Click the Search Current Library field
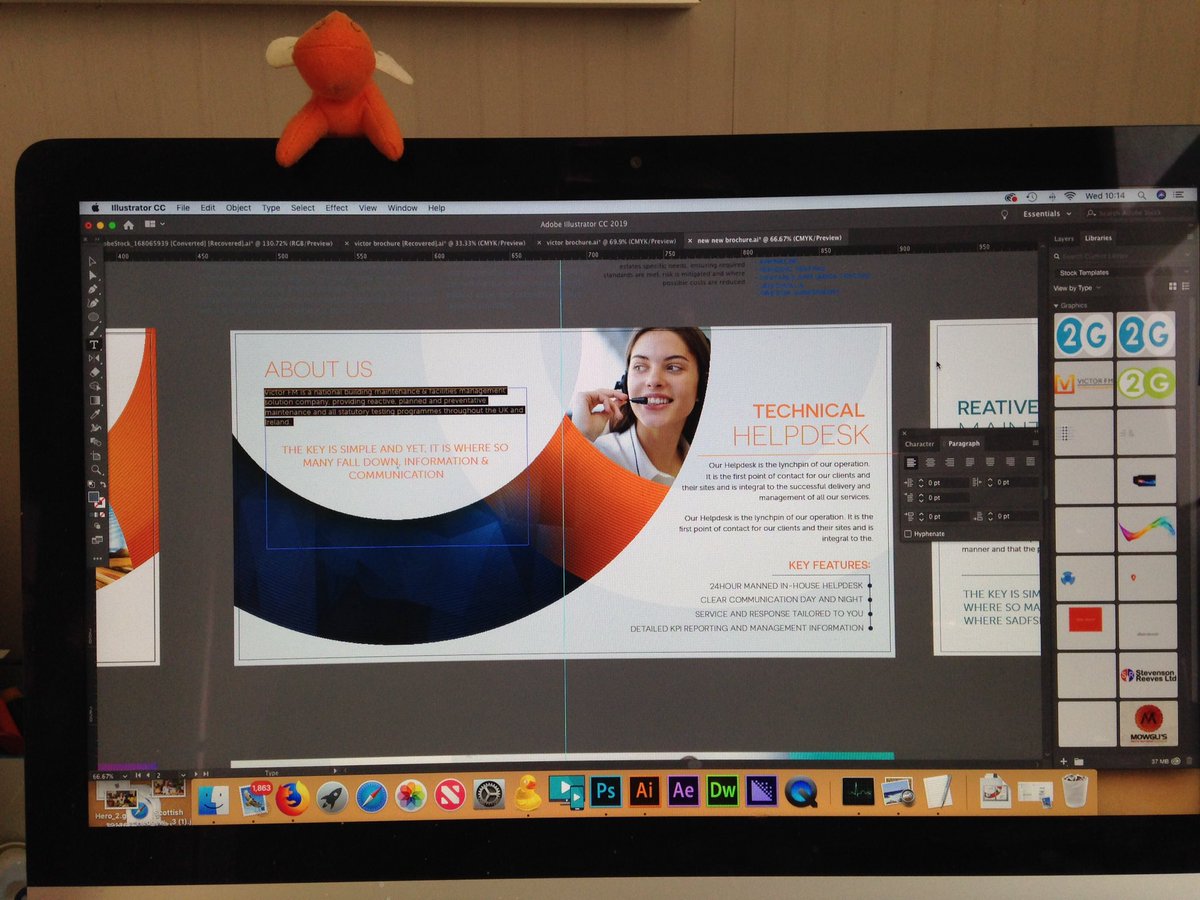The image size is (1200, 900). [1121, 256]
